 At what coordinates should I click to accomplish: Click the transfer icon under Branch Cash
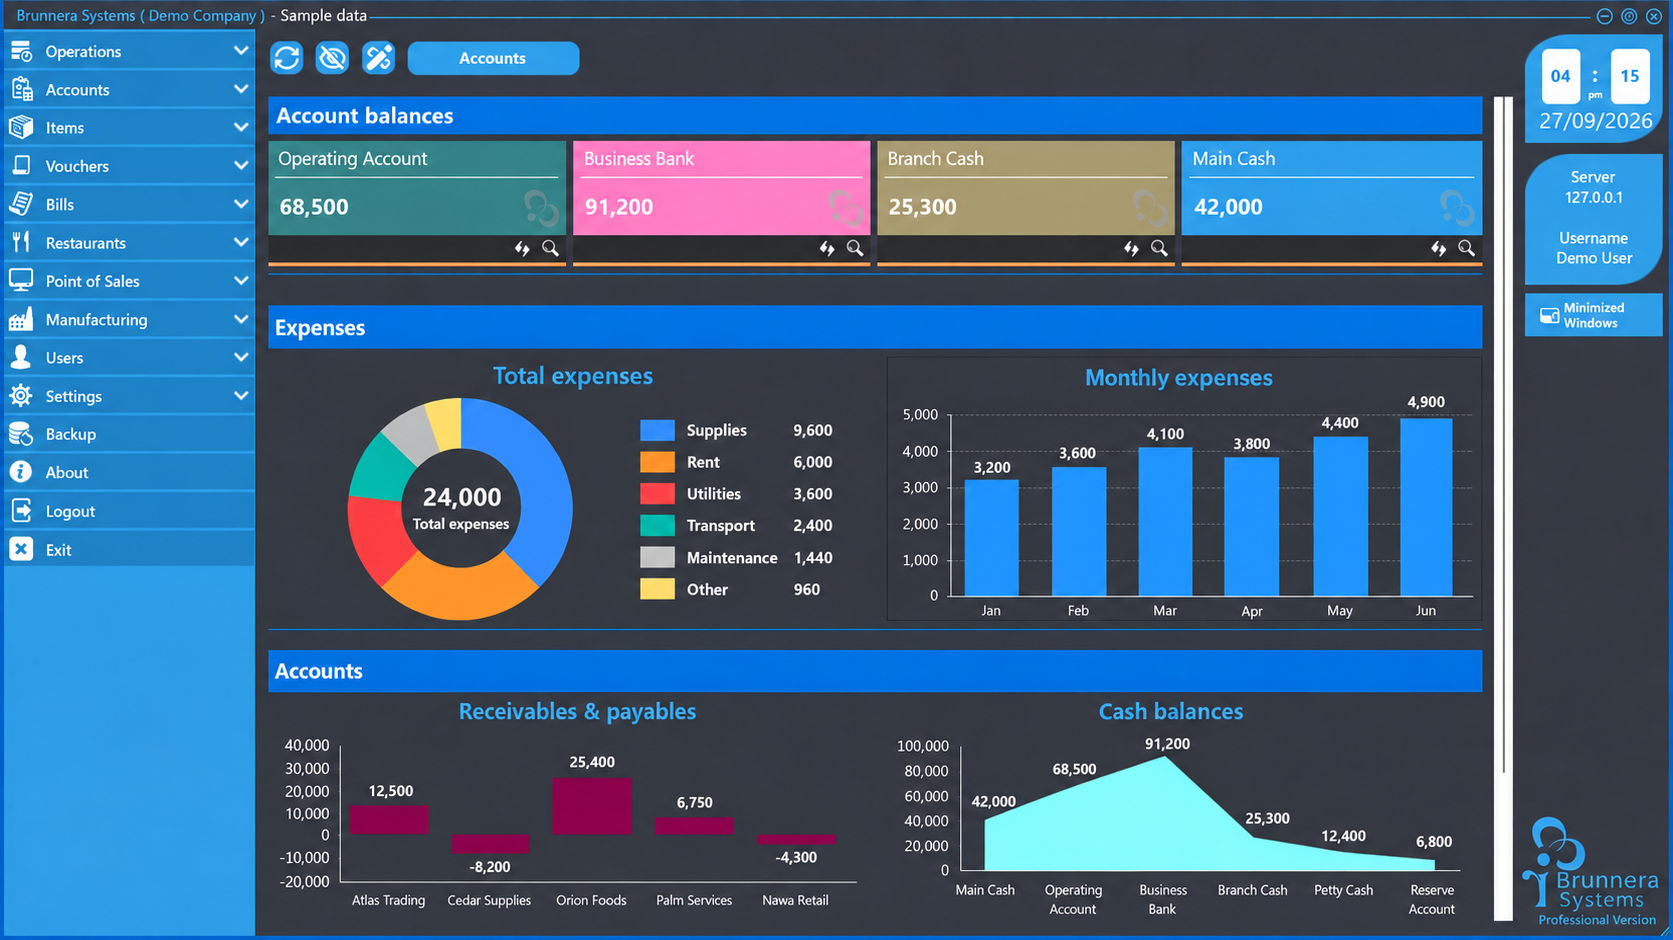click(x=1131, y=248)
